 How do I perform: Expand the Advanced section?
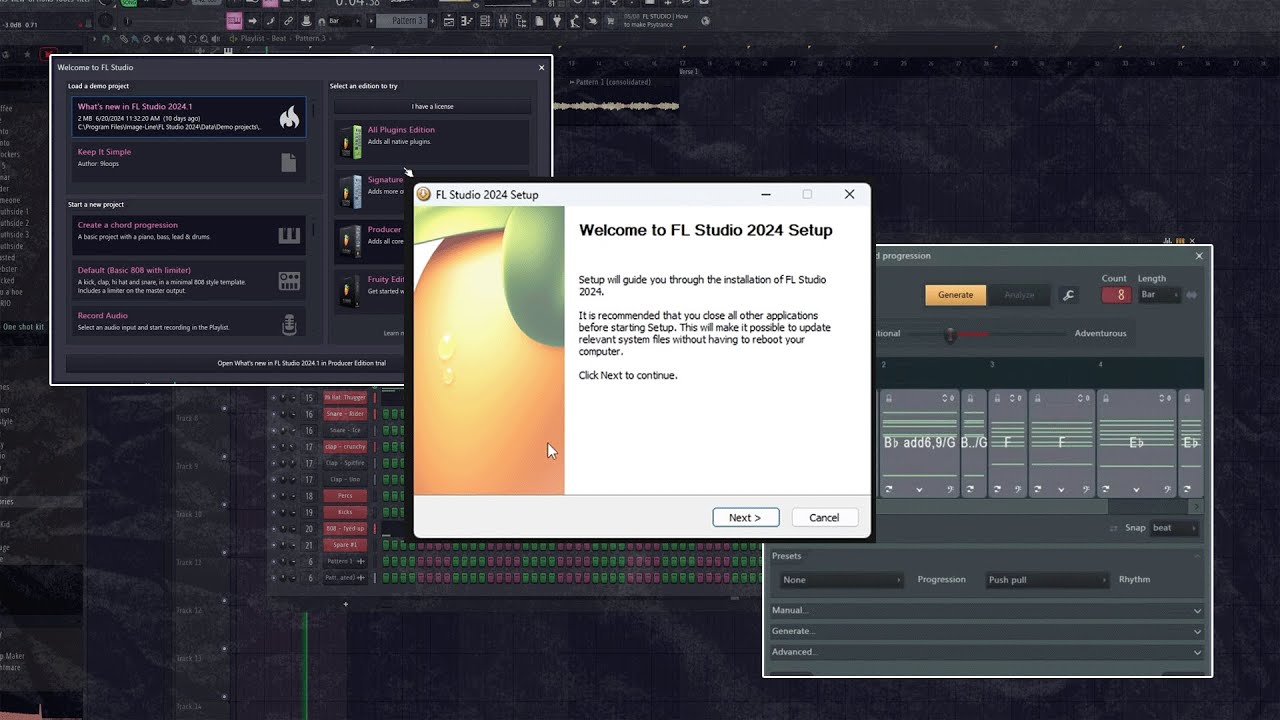pyautogui.click(x=988, y=652)
